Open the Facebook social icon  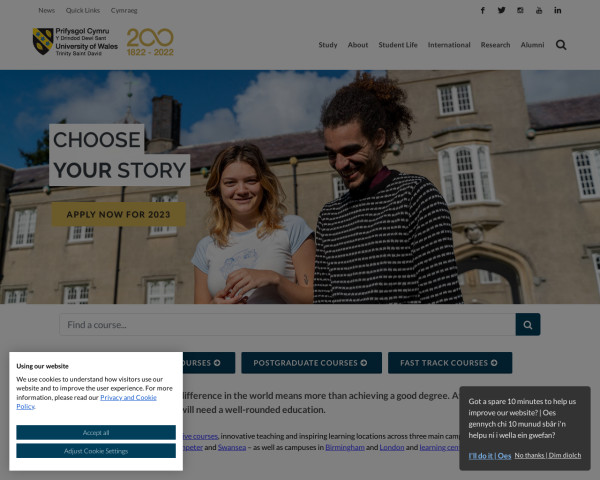tap(483, 10)
